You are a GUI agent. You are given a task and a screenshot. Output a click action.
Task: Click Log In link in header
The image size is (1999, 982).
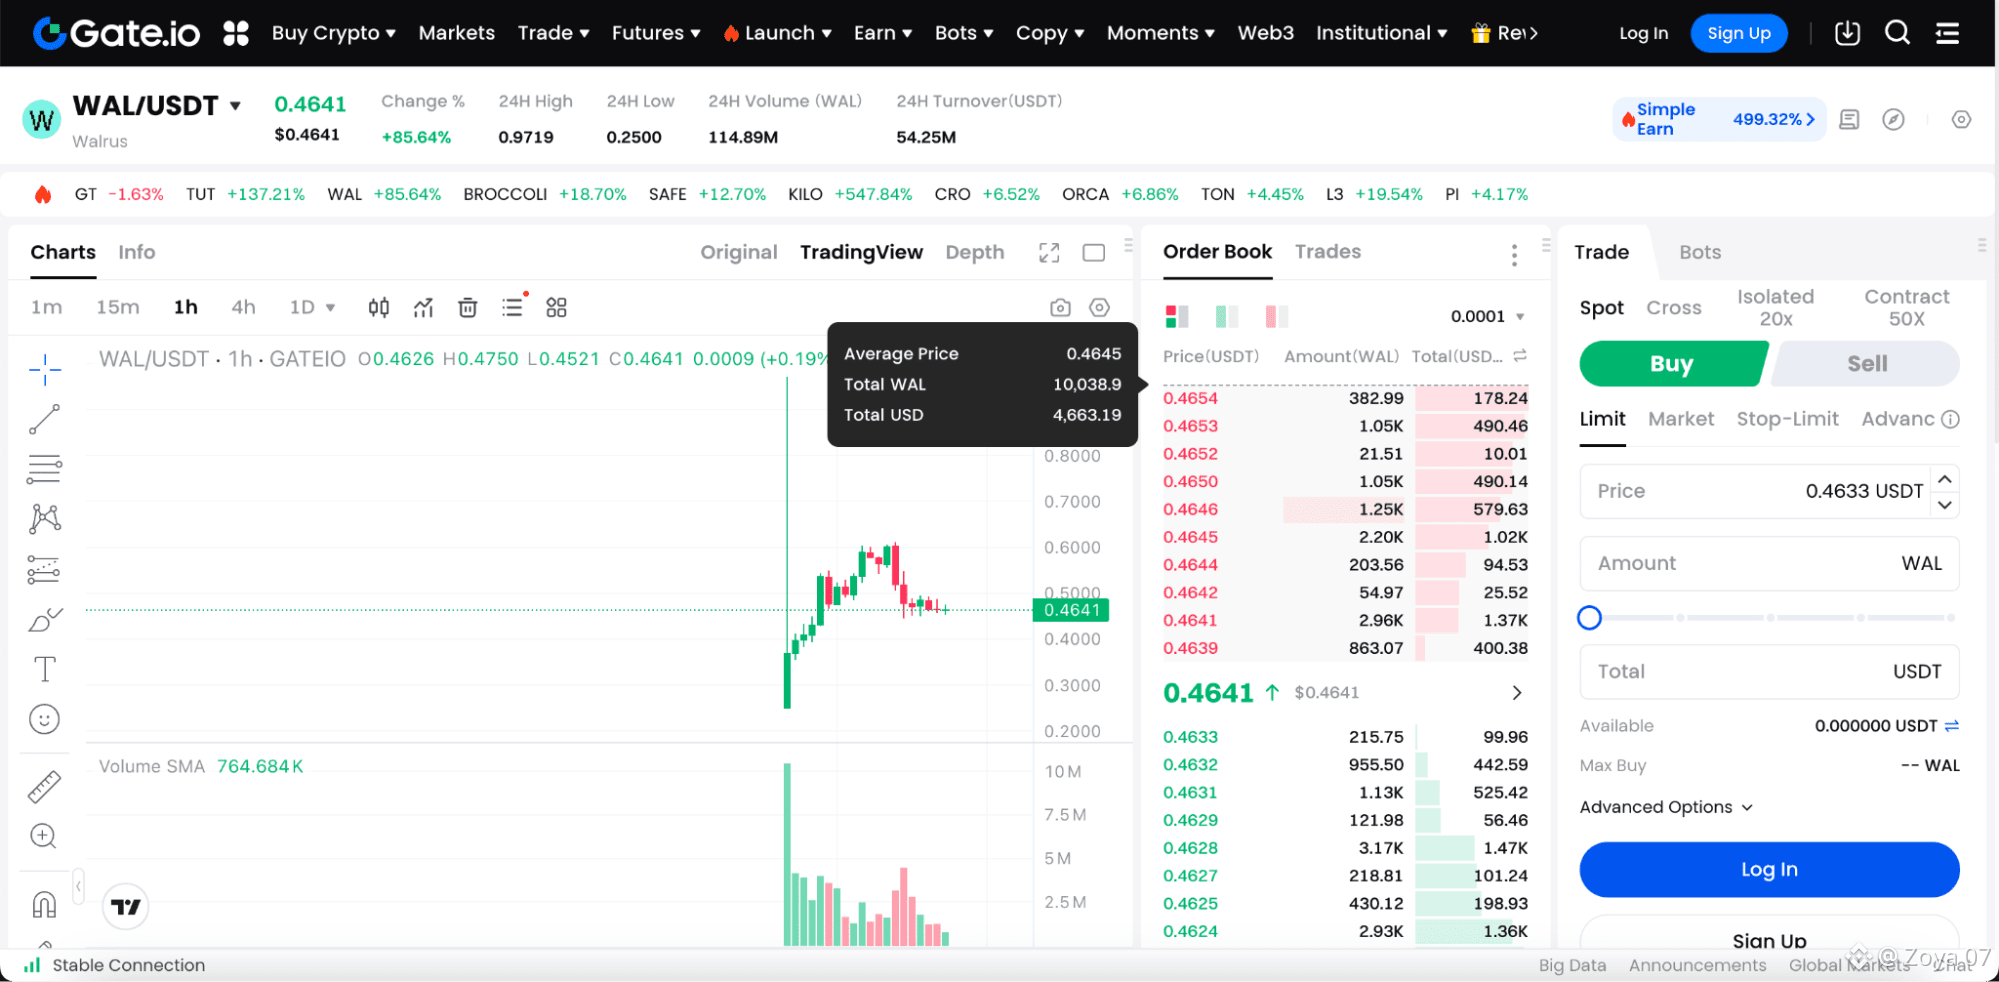(x=1644, y=33)
